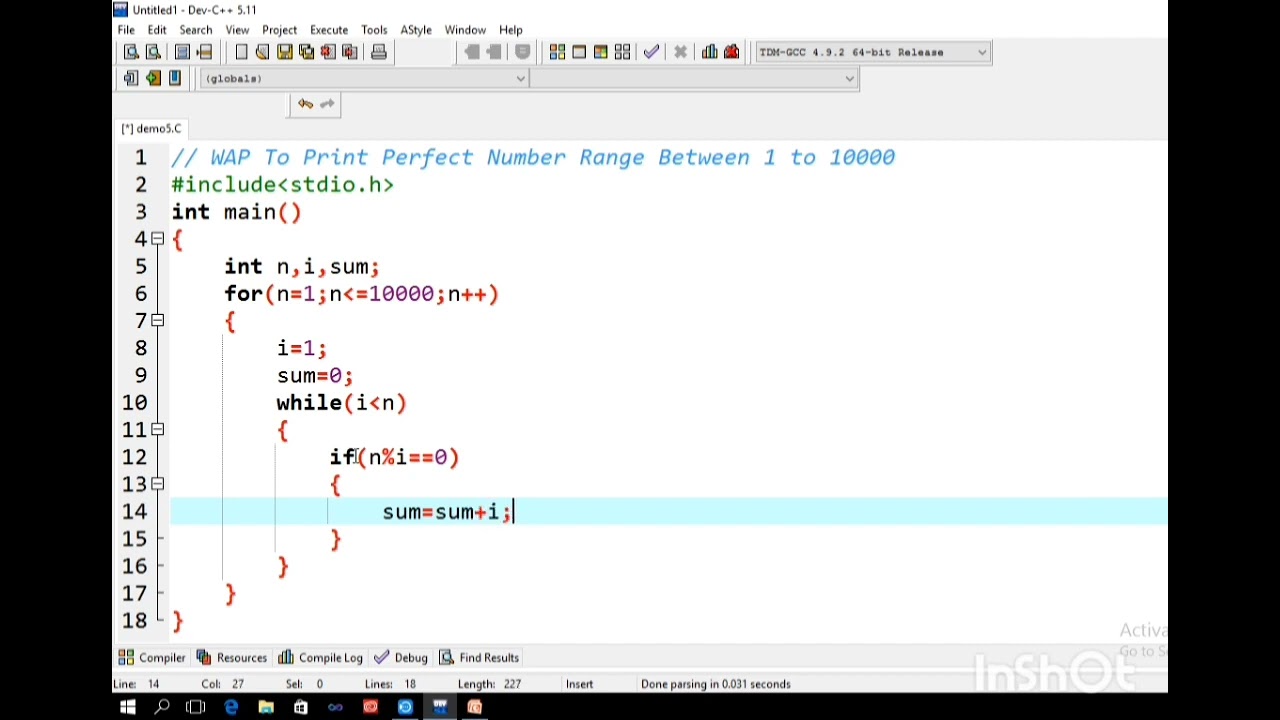
Task: Open the Project menu
Action: click(279, 30)
